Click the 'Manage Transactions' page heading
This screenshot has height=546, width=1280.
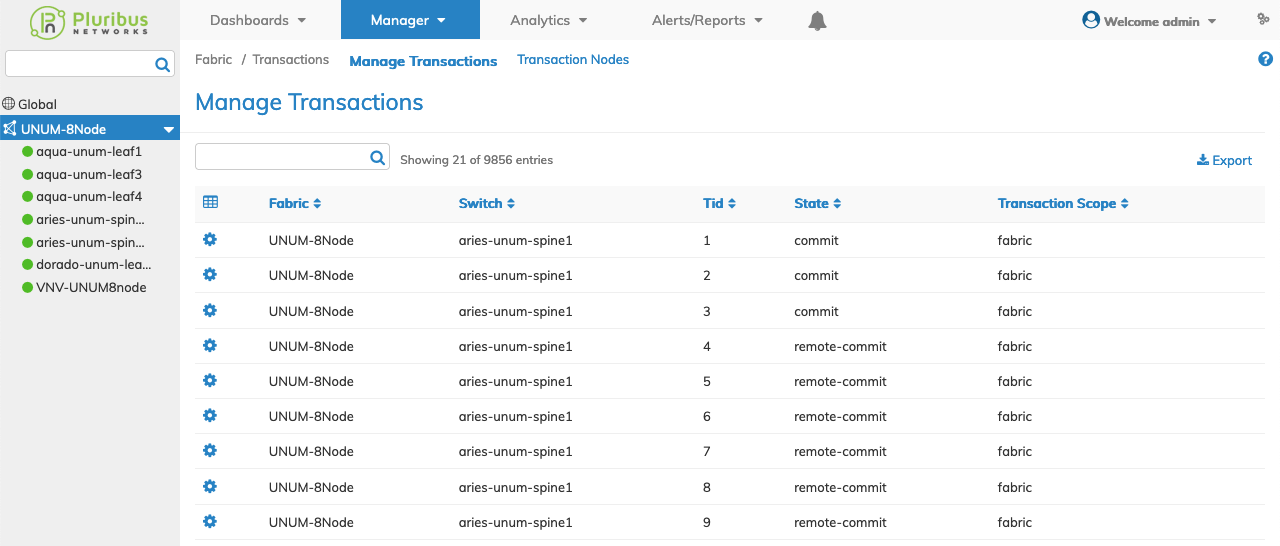tap(309, 102)
